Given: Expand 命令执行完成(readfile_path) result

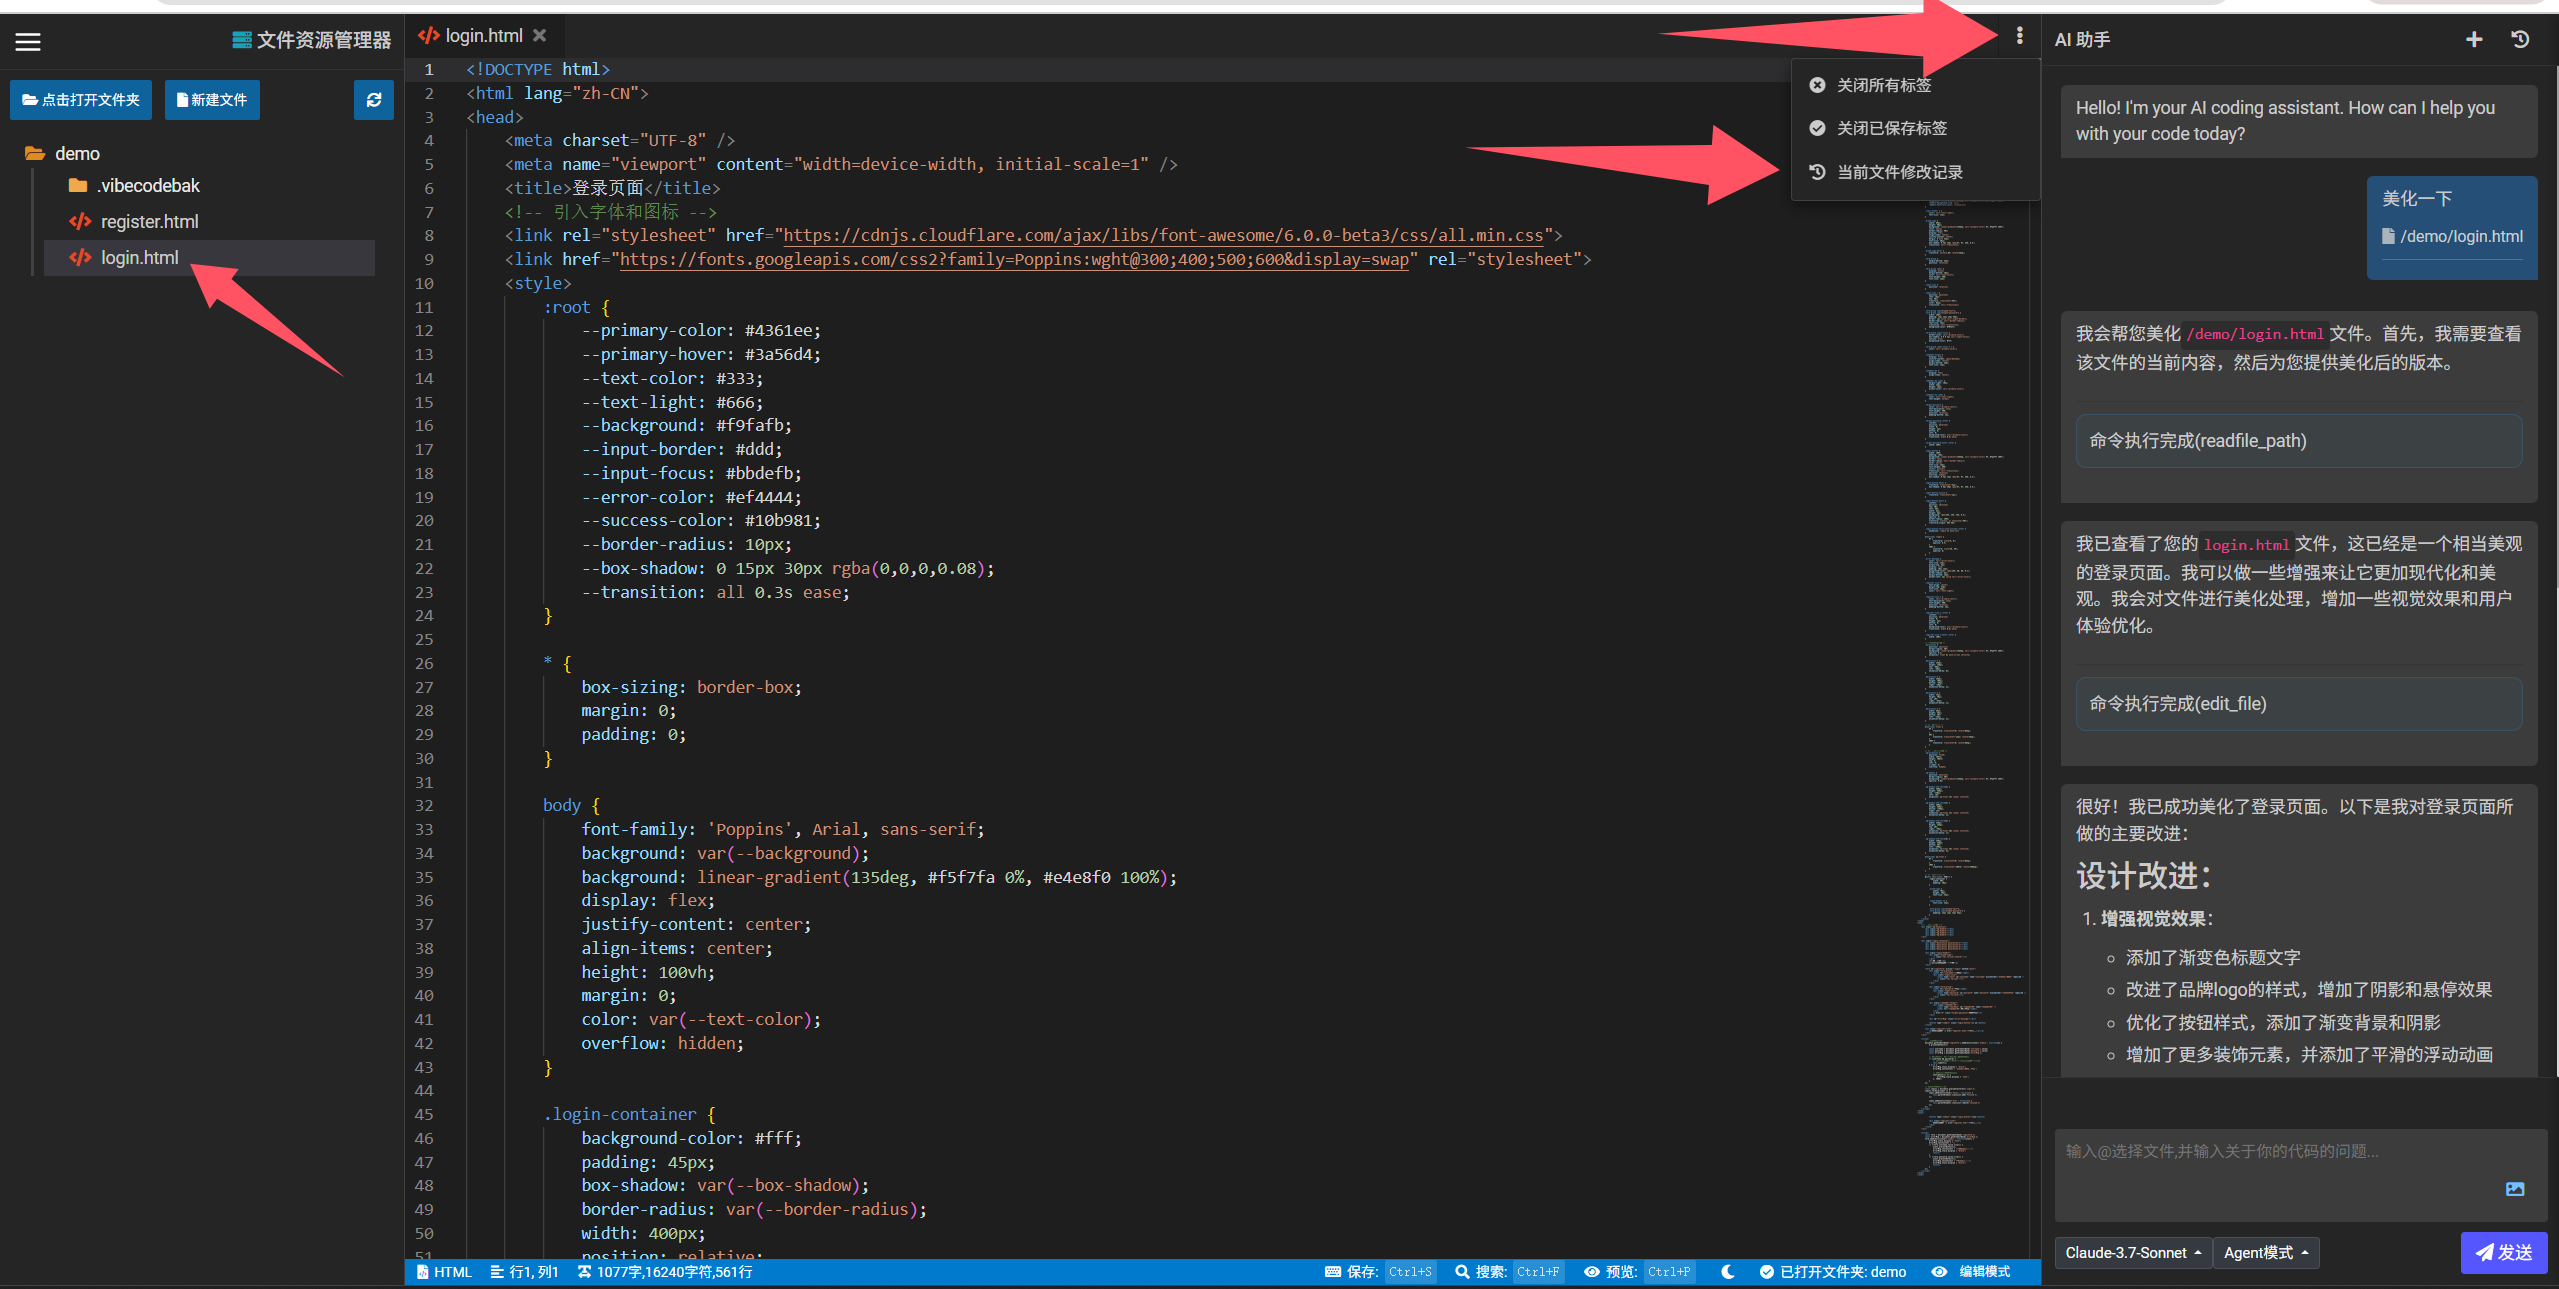Looking at the screenshot, I should (x=2298, y=441).
